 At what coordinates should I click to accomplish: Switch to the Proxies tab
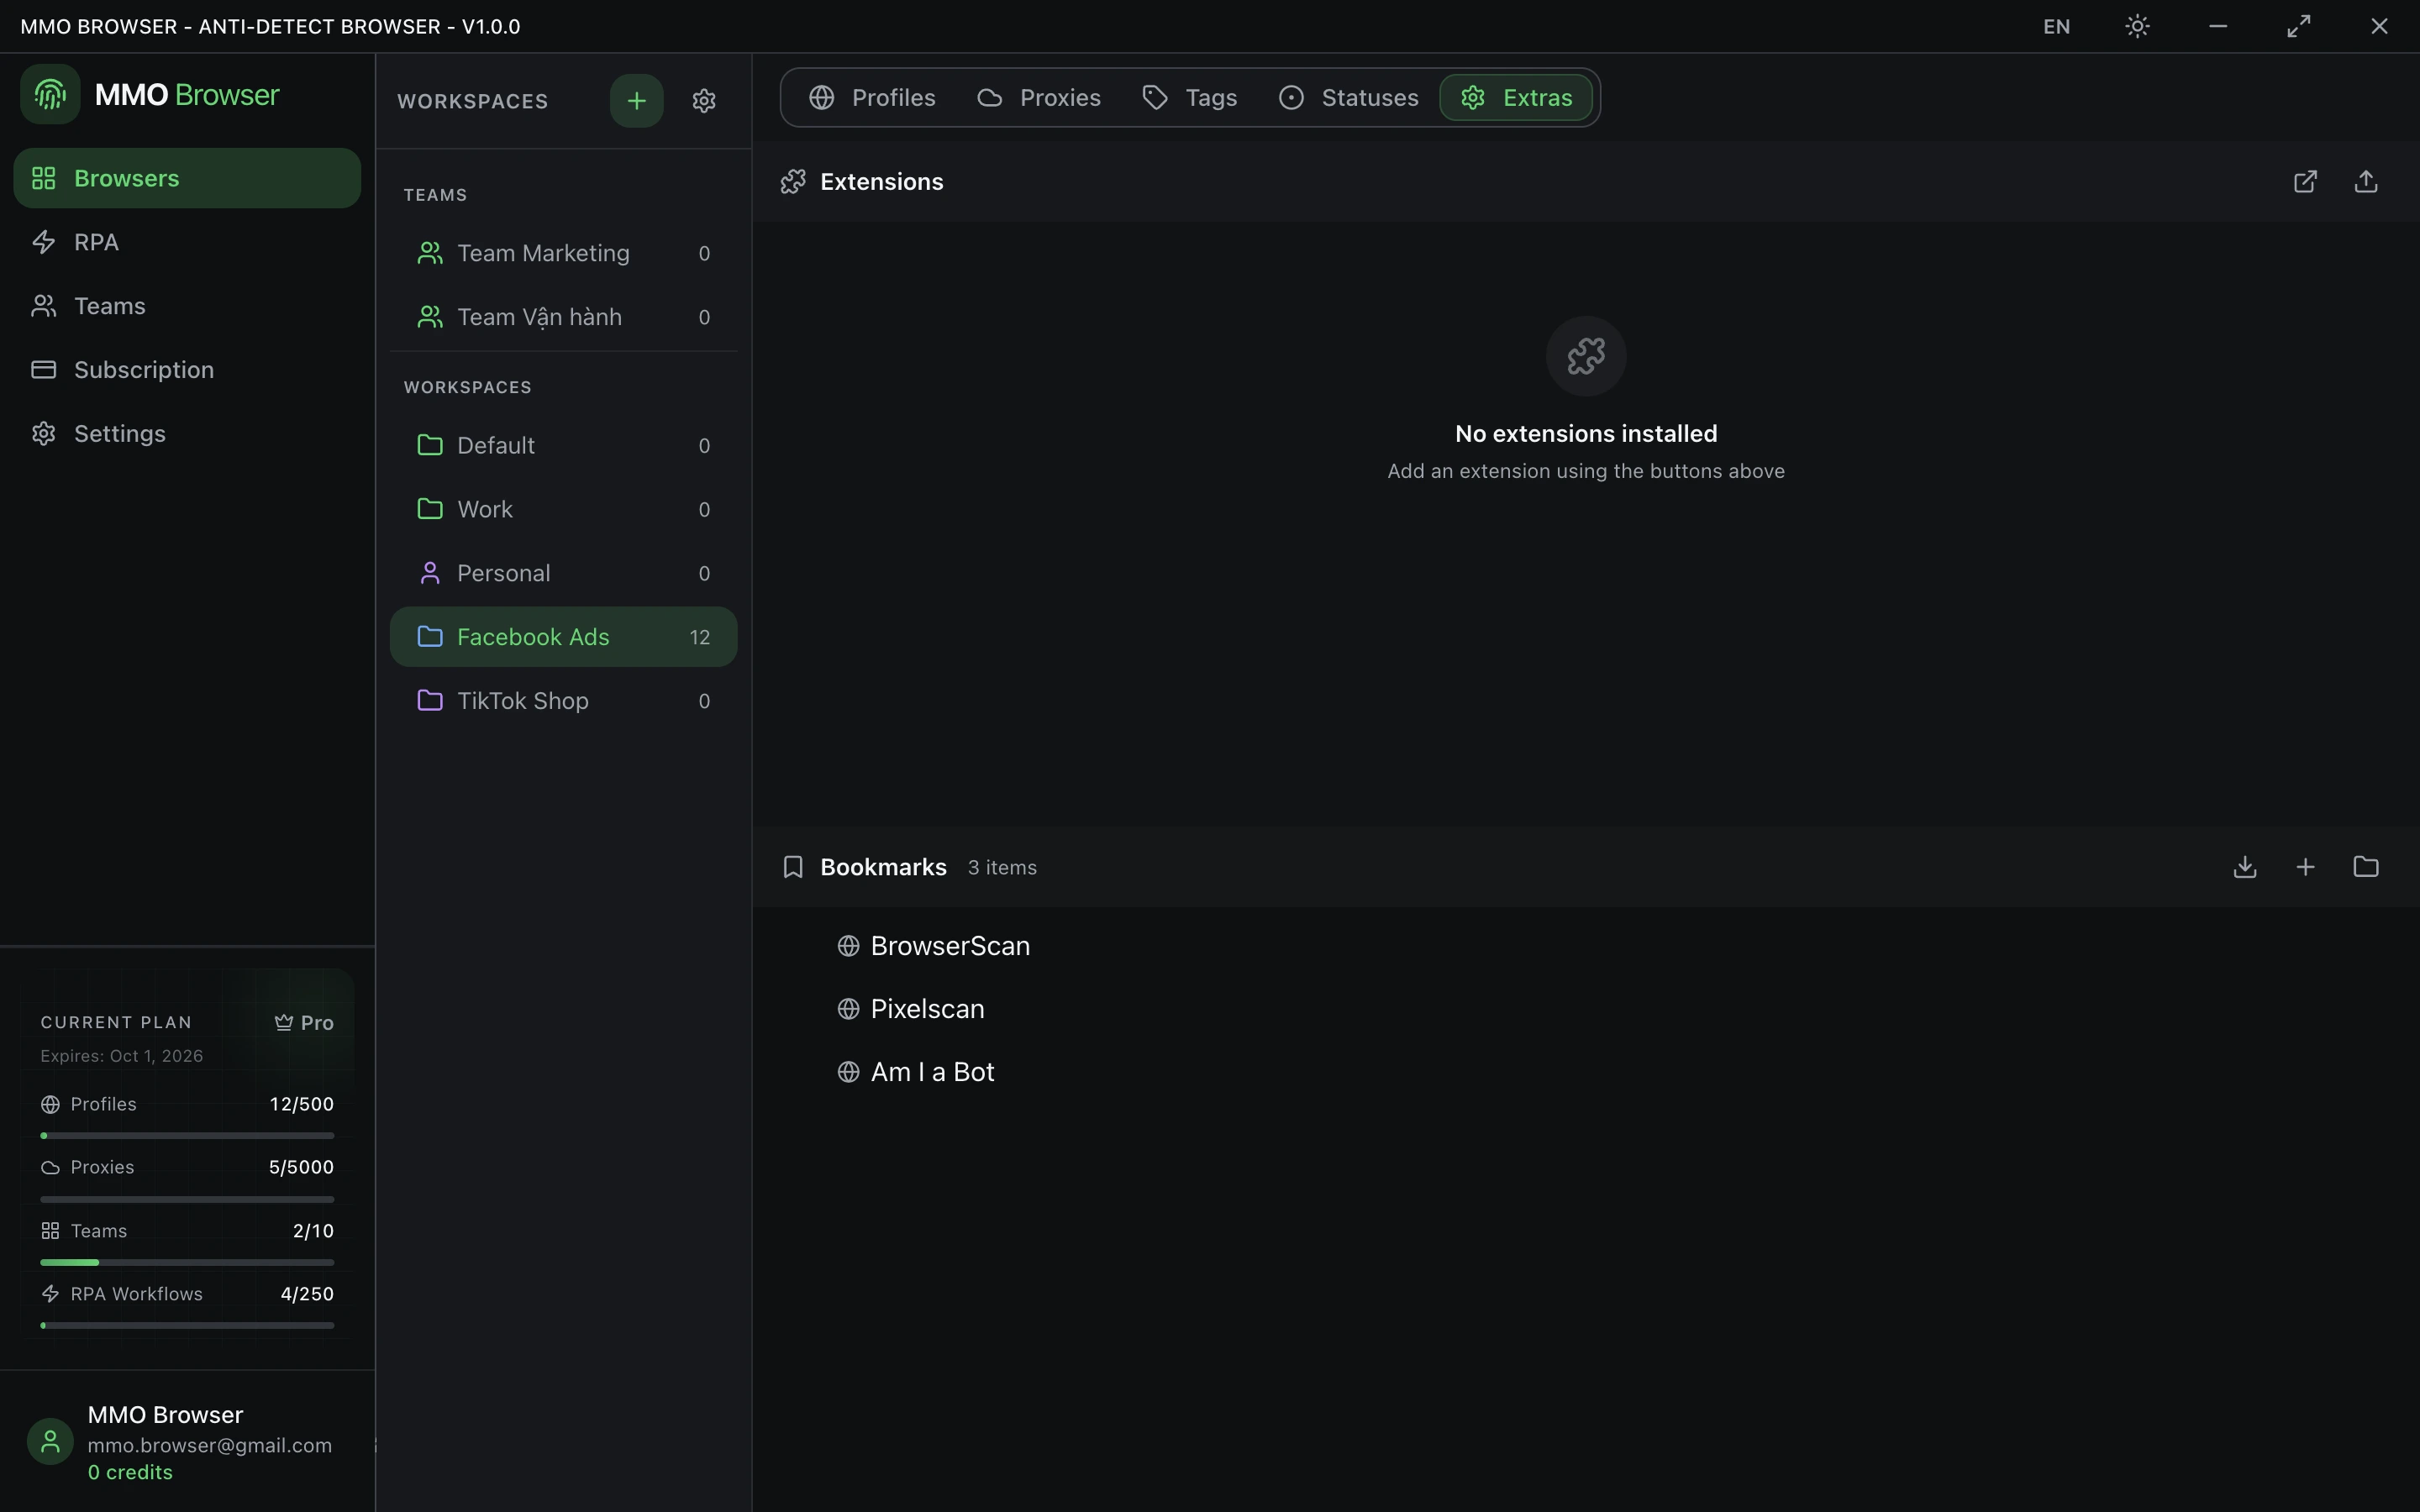pos(1039,97)
